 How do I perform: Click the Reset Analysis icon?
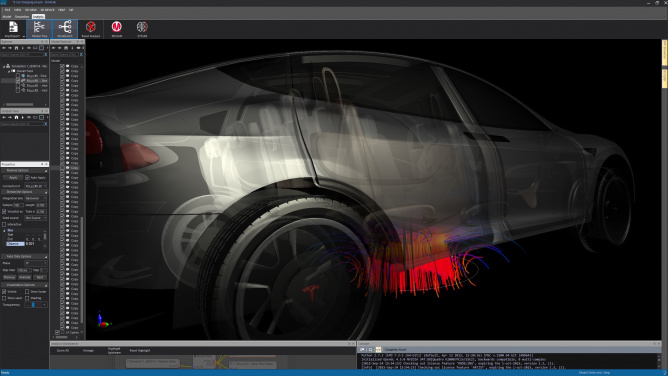pyautogui.click(x=90, y=29)
